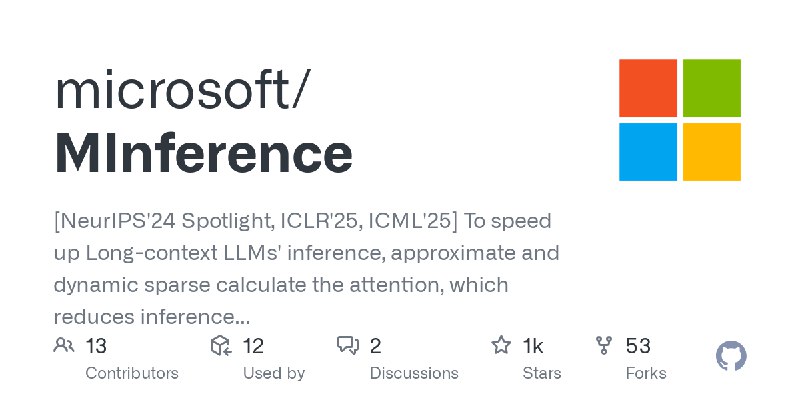Open the MInference repository title
The height and width of the screenshot is (400, 800).
[x=203, y=153]
